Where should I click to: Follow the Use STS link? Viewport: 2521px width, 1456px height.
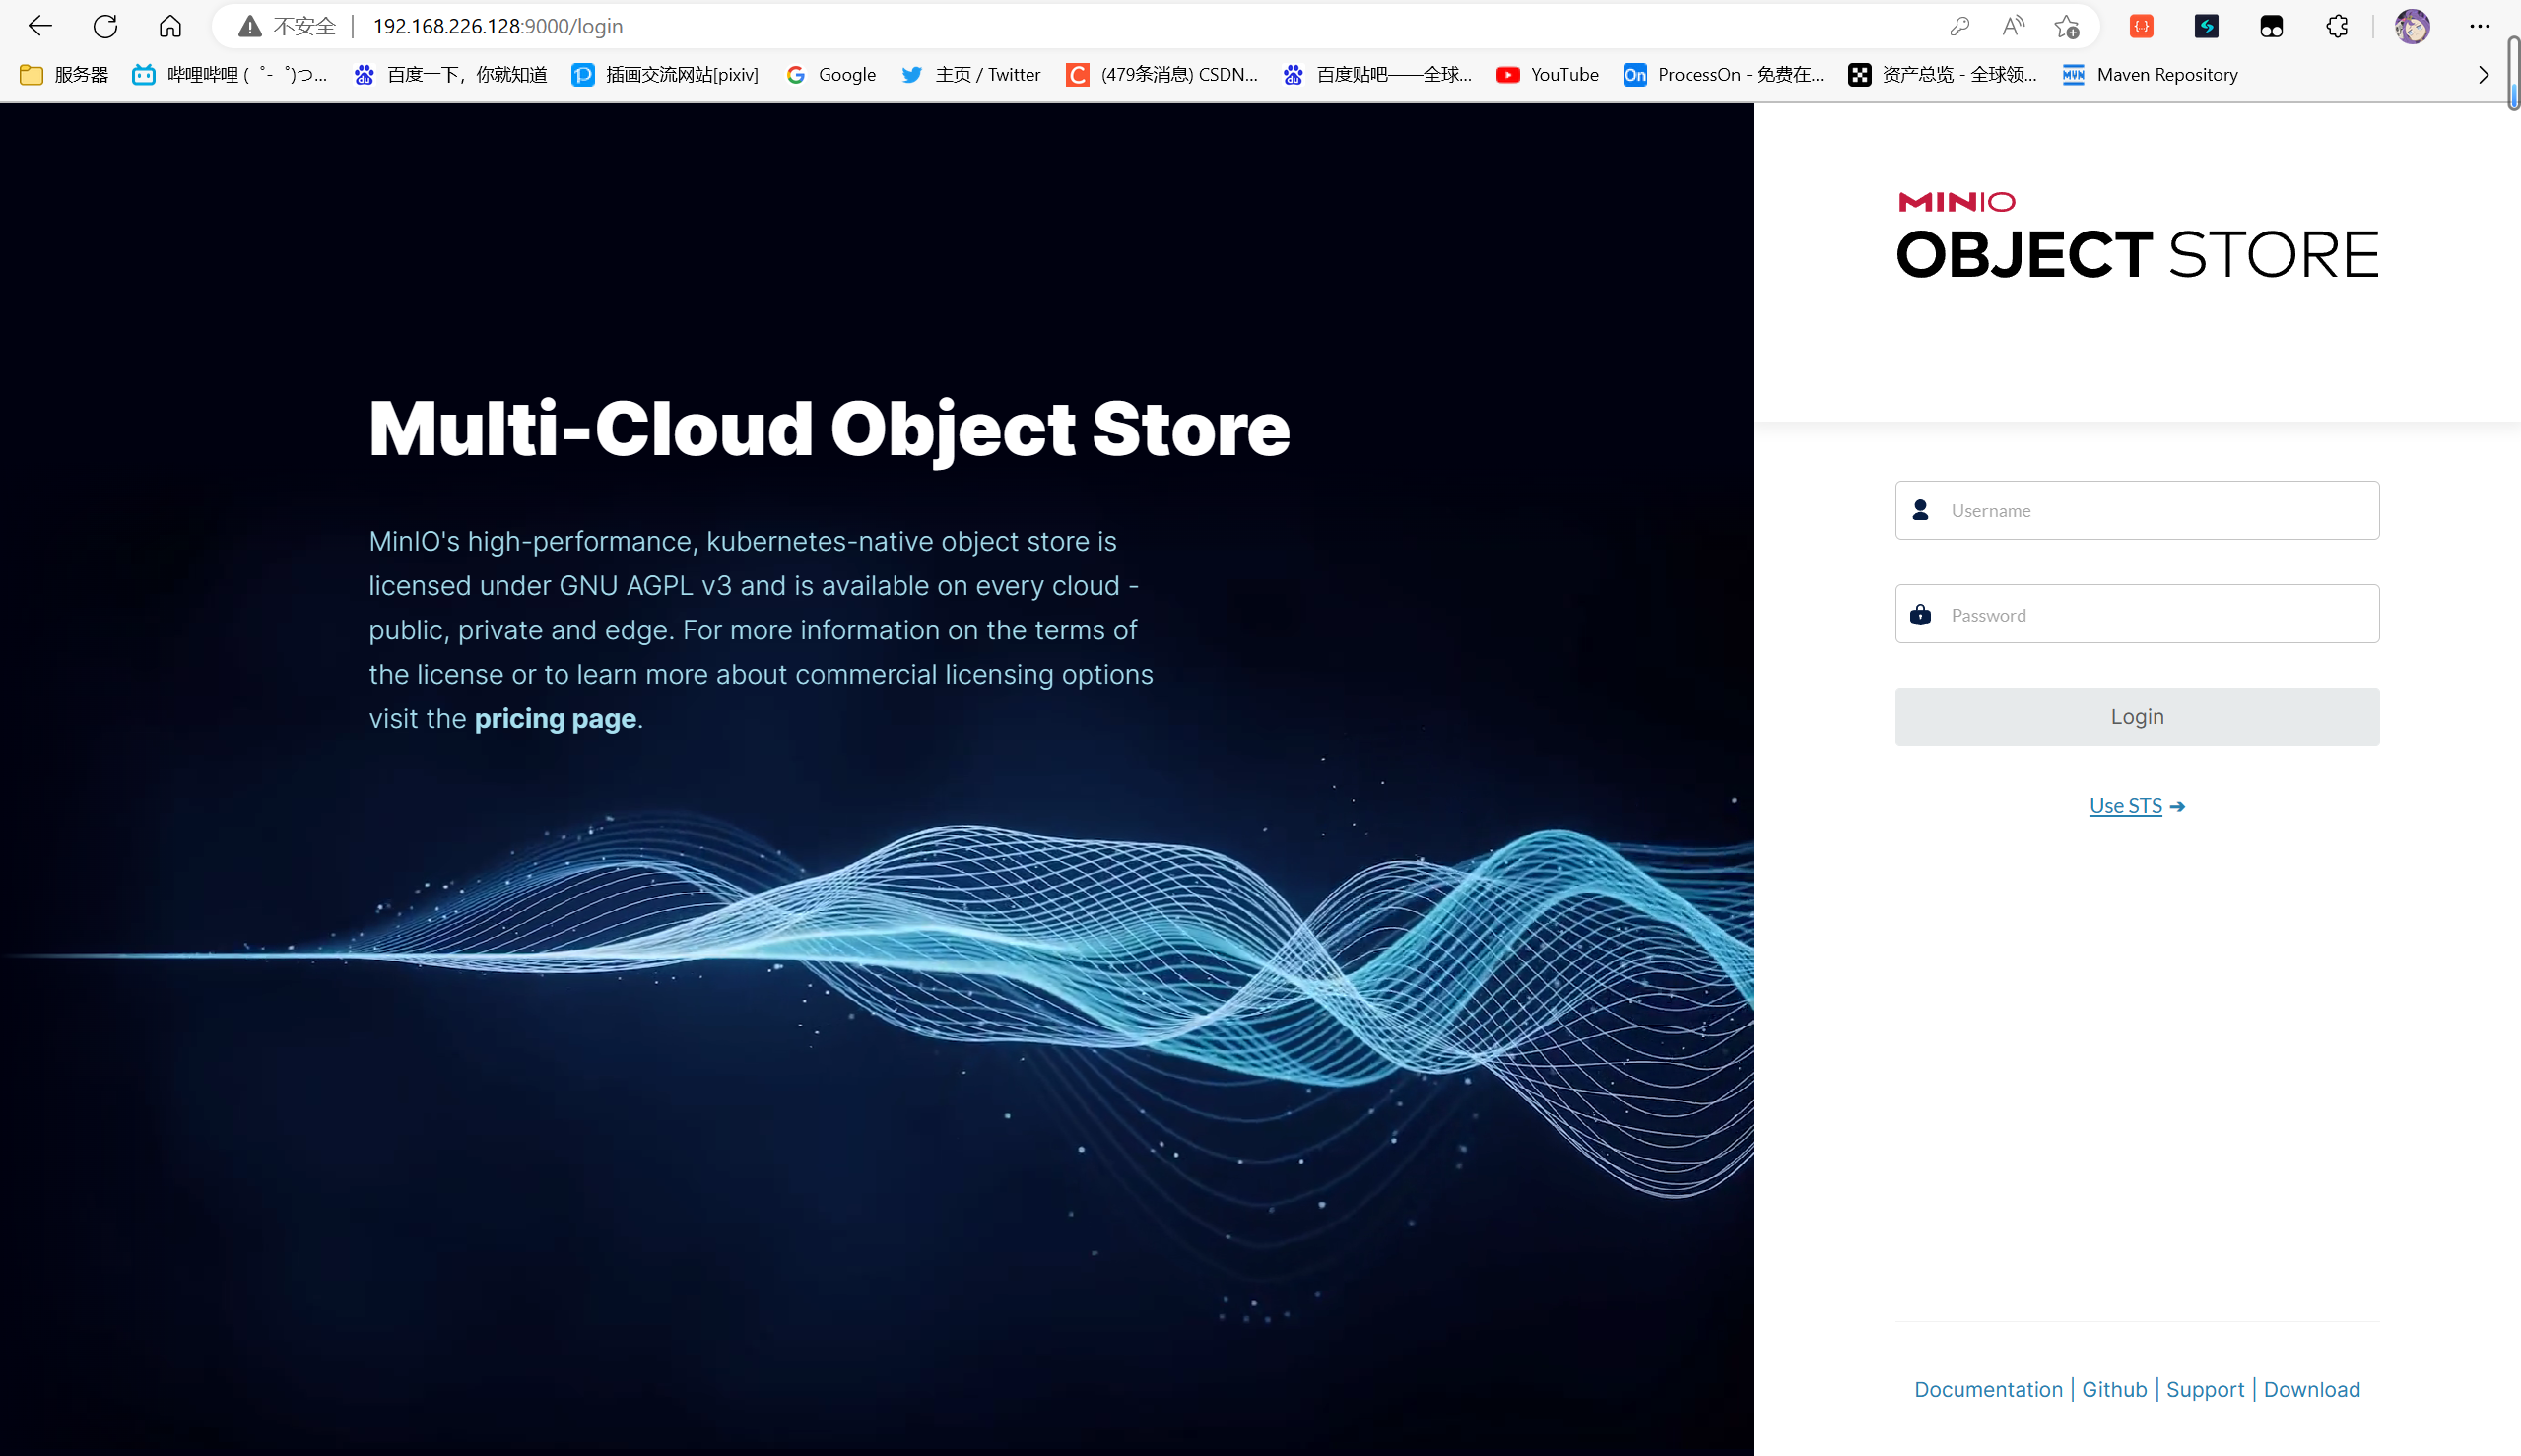click(x=2125, y=806)
